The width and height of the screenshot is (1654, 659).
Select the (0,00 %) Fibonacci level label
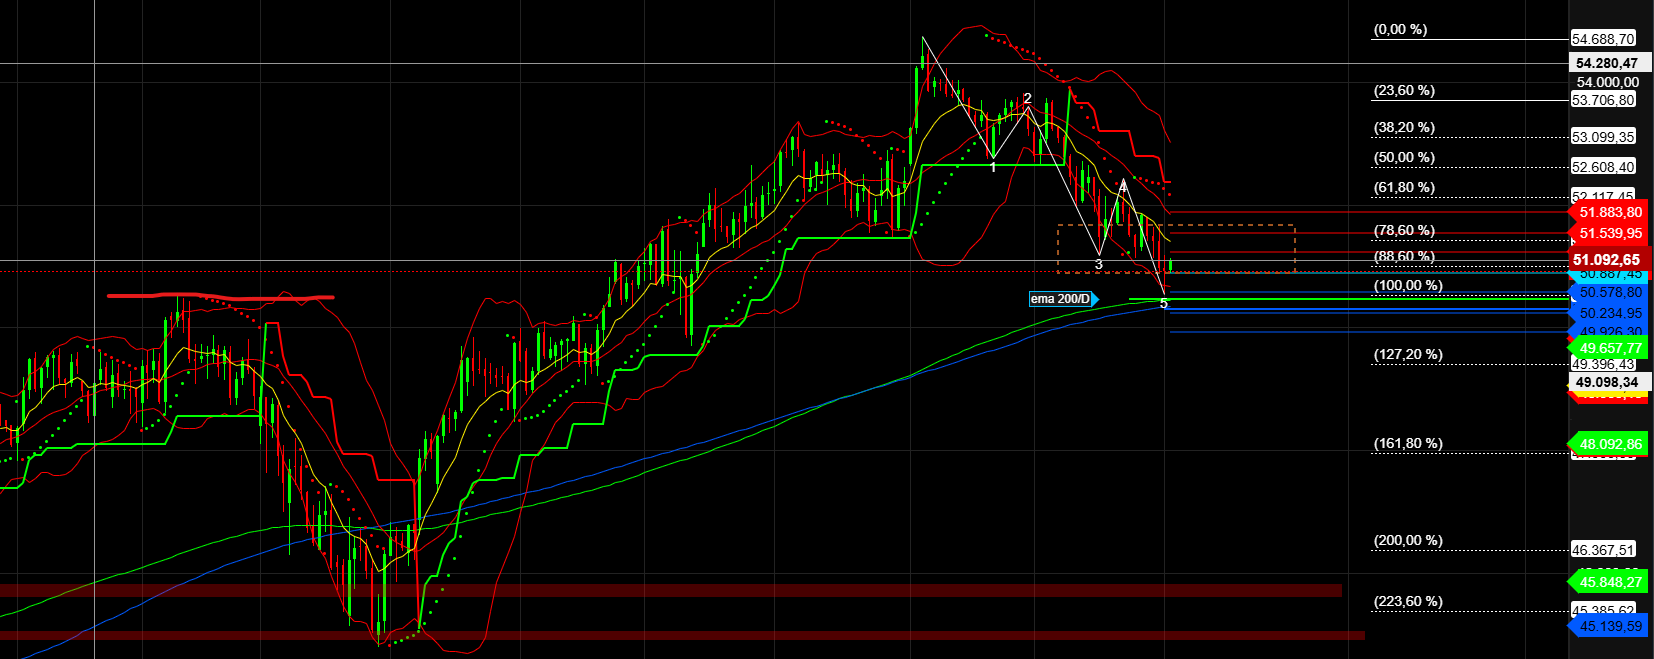(1400, 30)
